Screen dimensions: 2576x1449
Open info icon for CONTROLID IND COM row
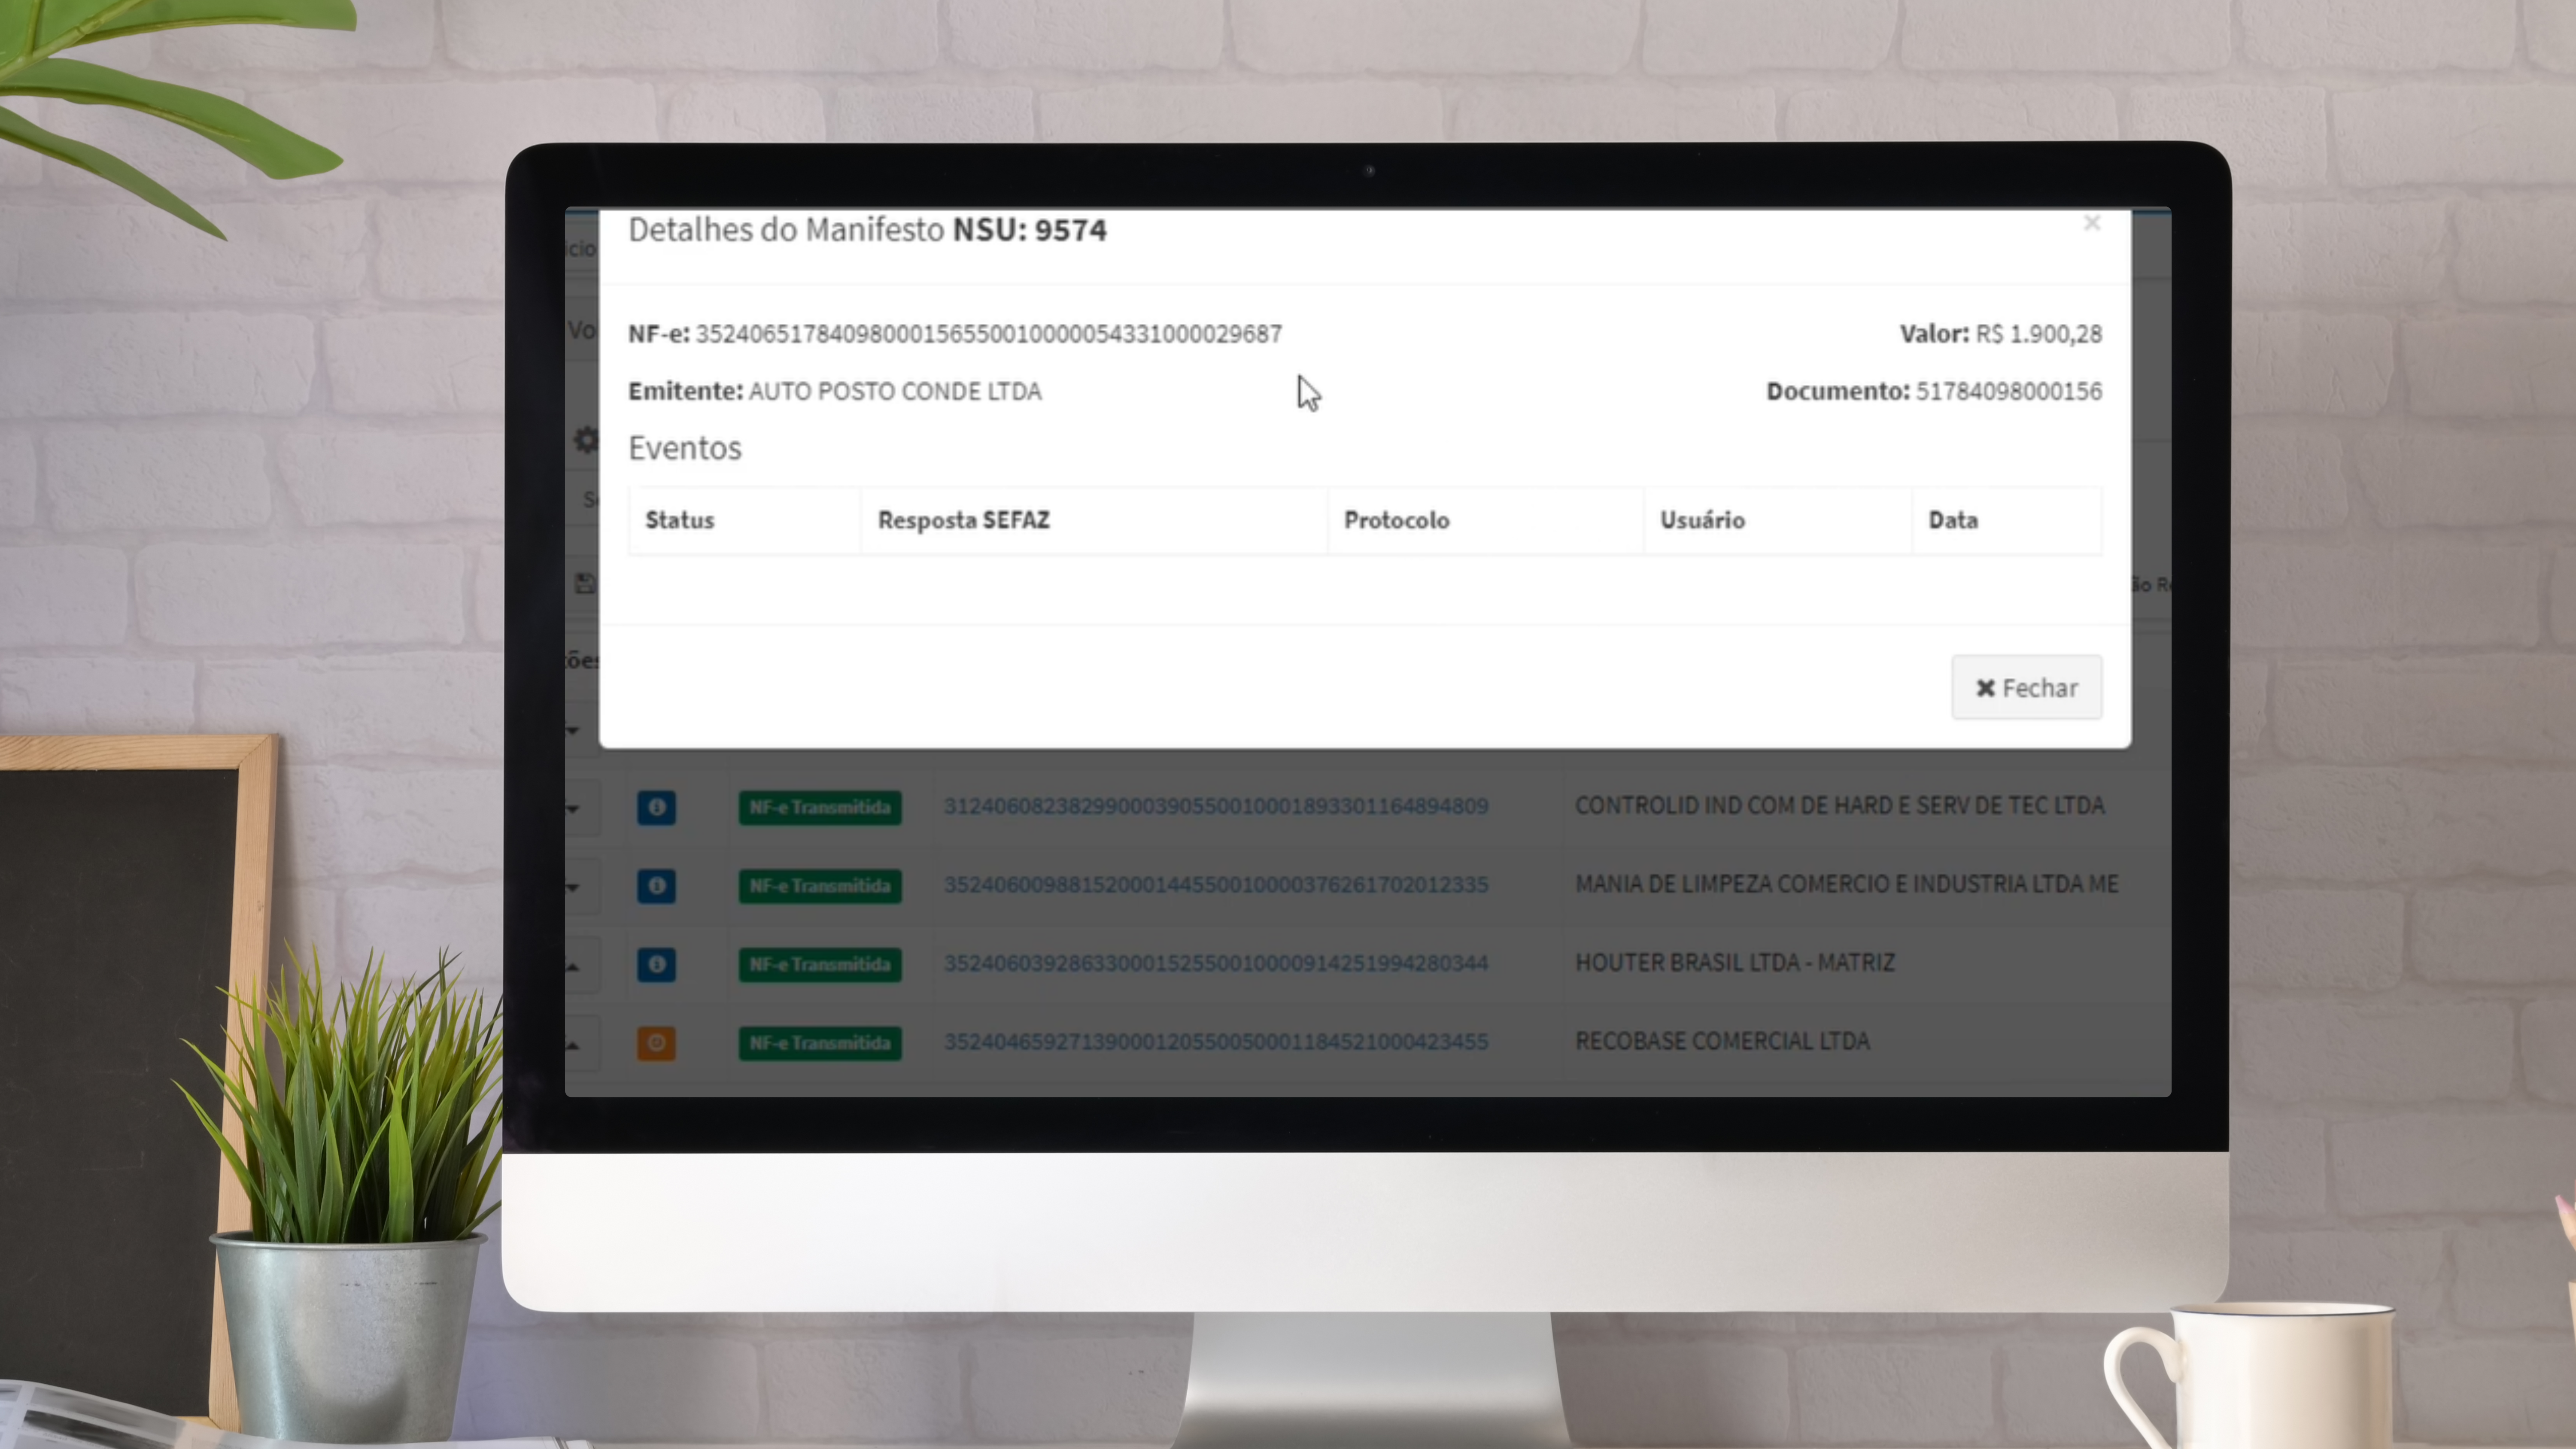tap(656, 807)
